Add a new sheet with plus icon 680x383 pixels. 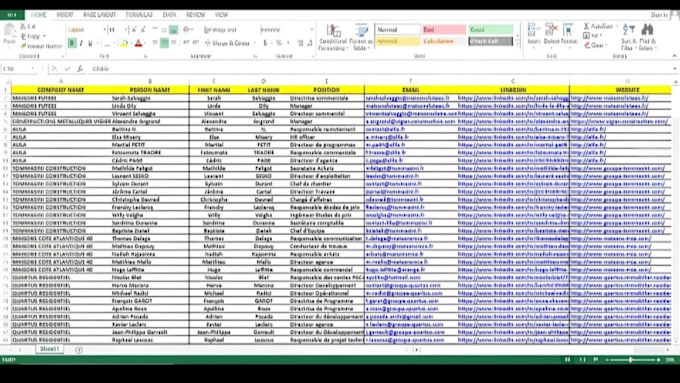coord(79,350)
